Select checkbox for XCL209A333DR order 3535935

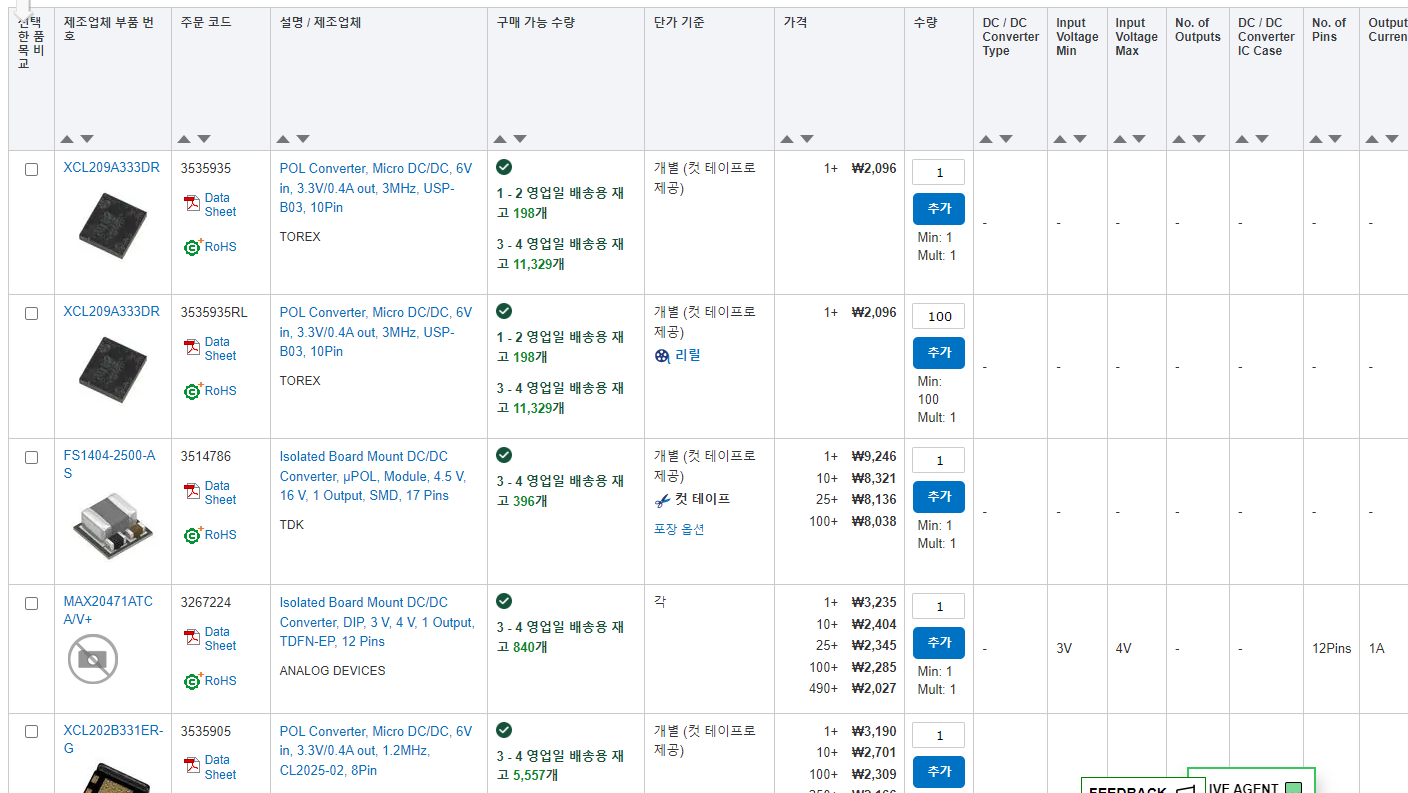(x=32, y=169)
